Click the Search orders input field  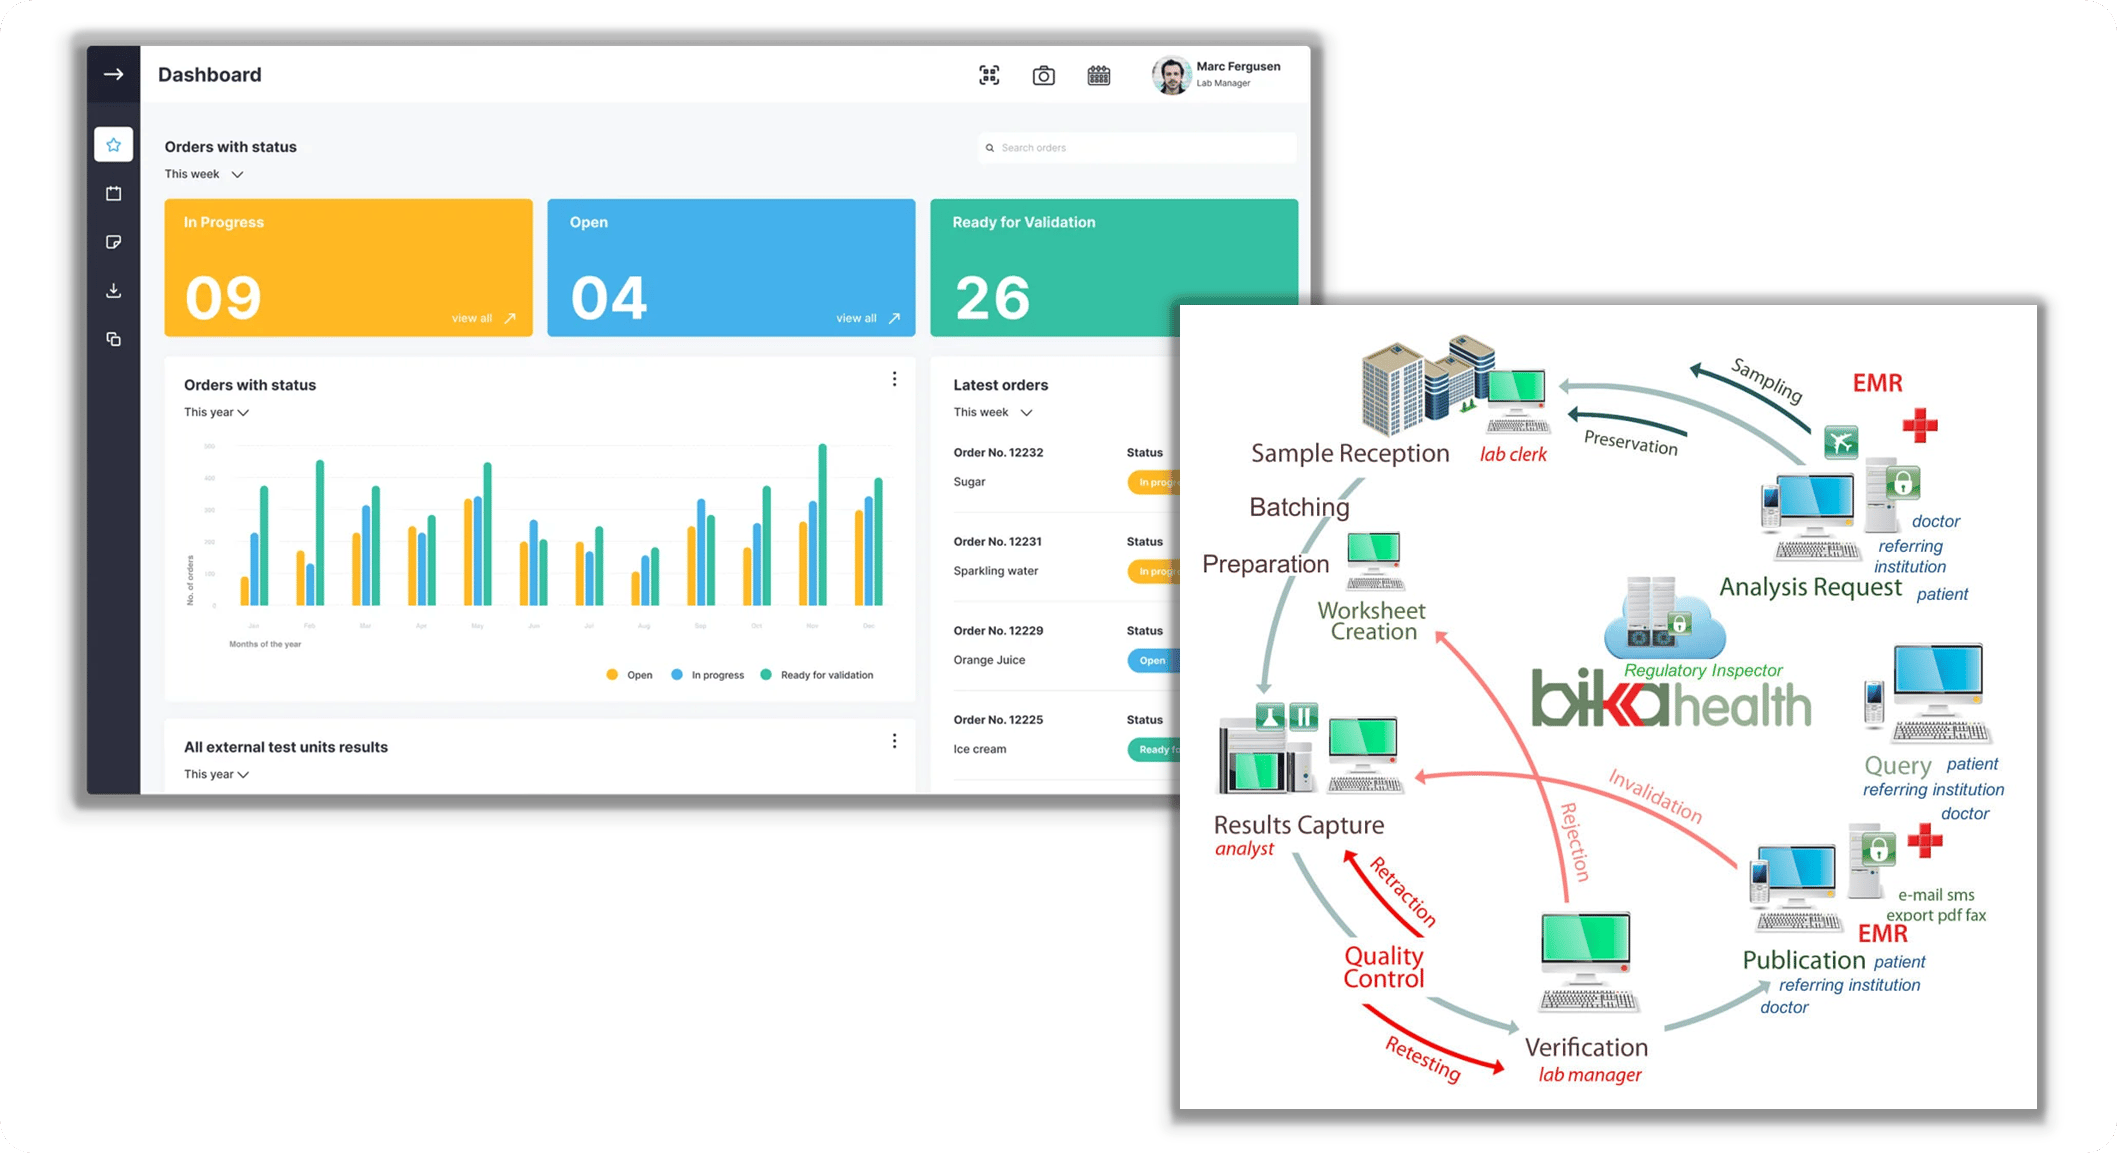1140,148
